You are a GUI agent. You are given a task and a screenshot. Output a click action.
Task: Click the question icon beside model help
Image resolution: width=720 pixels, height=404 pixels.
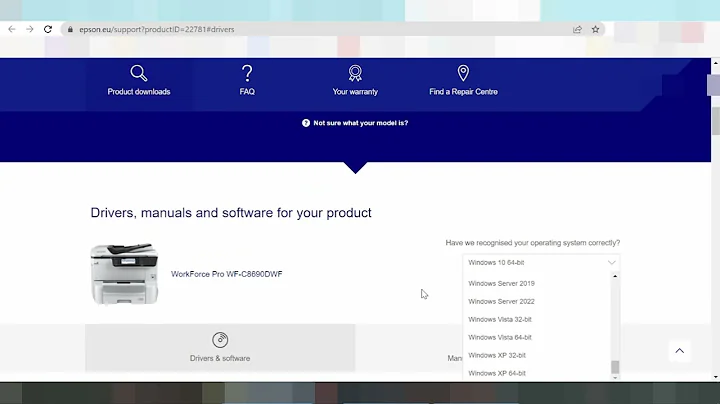[x=306, y=123]
